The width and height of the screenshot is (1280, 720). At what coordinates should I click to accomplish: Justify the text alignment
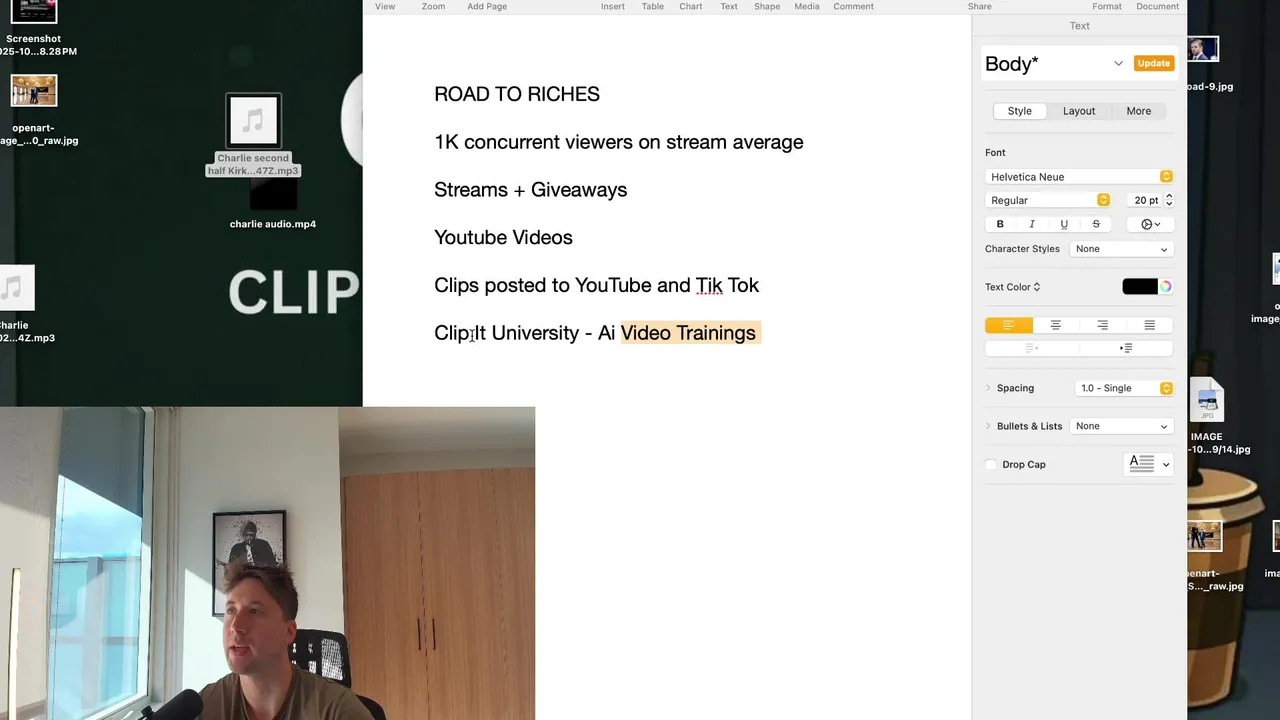1149,325
